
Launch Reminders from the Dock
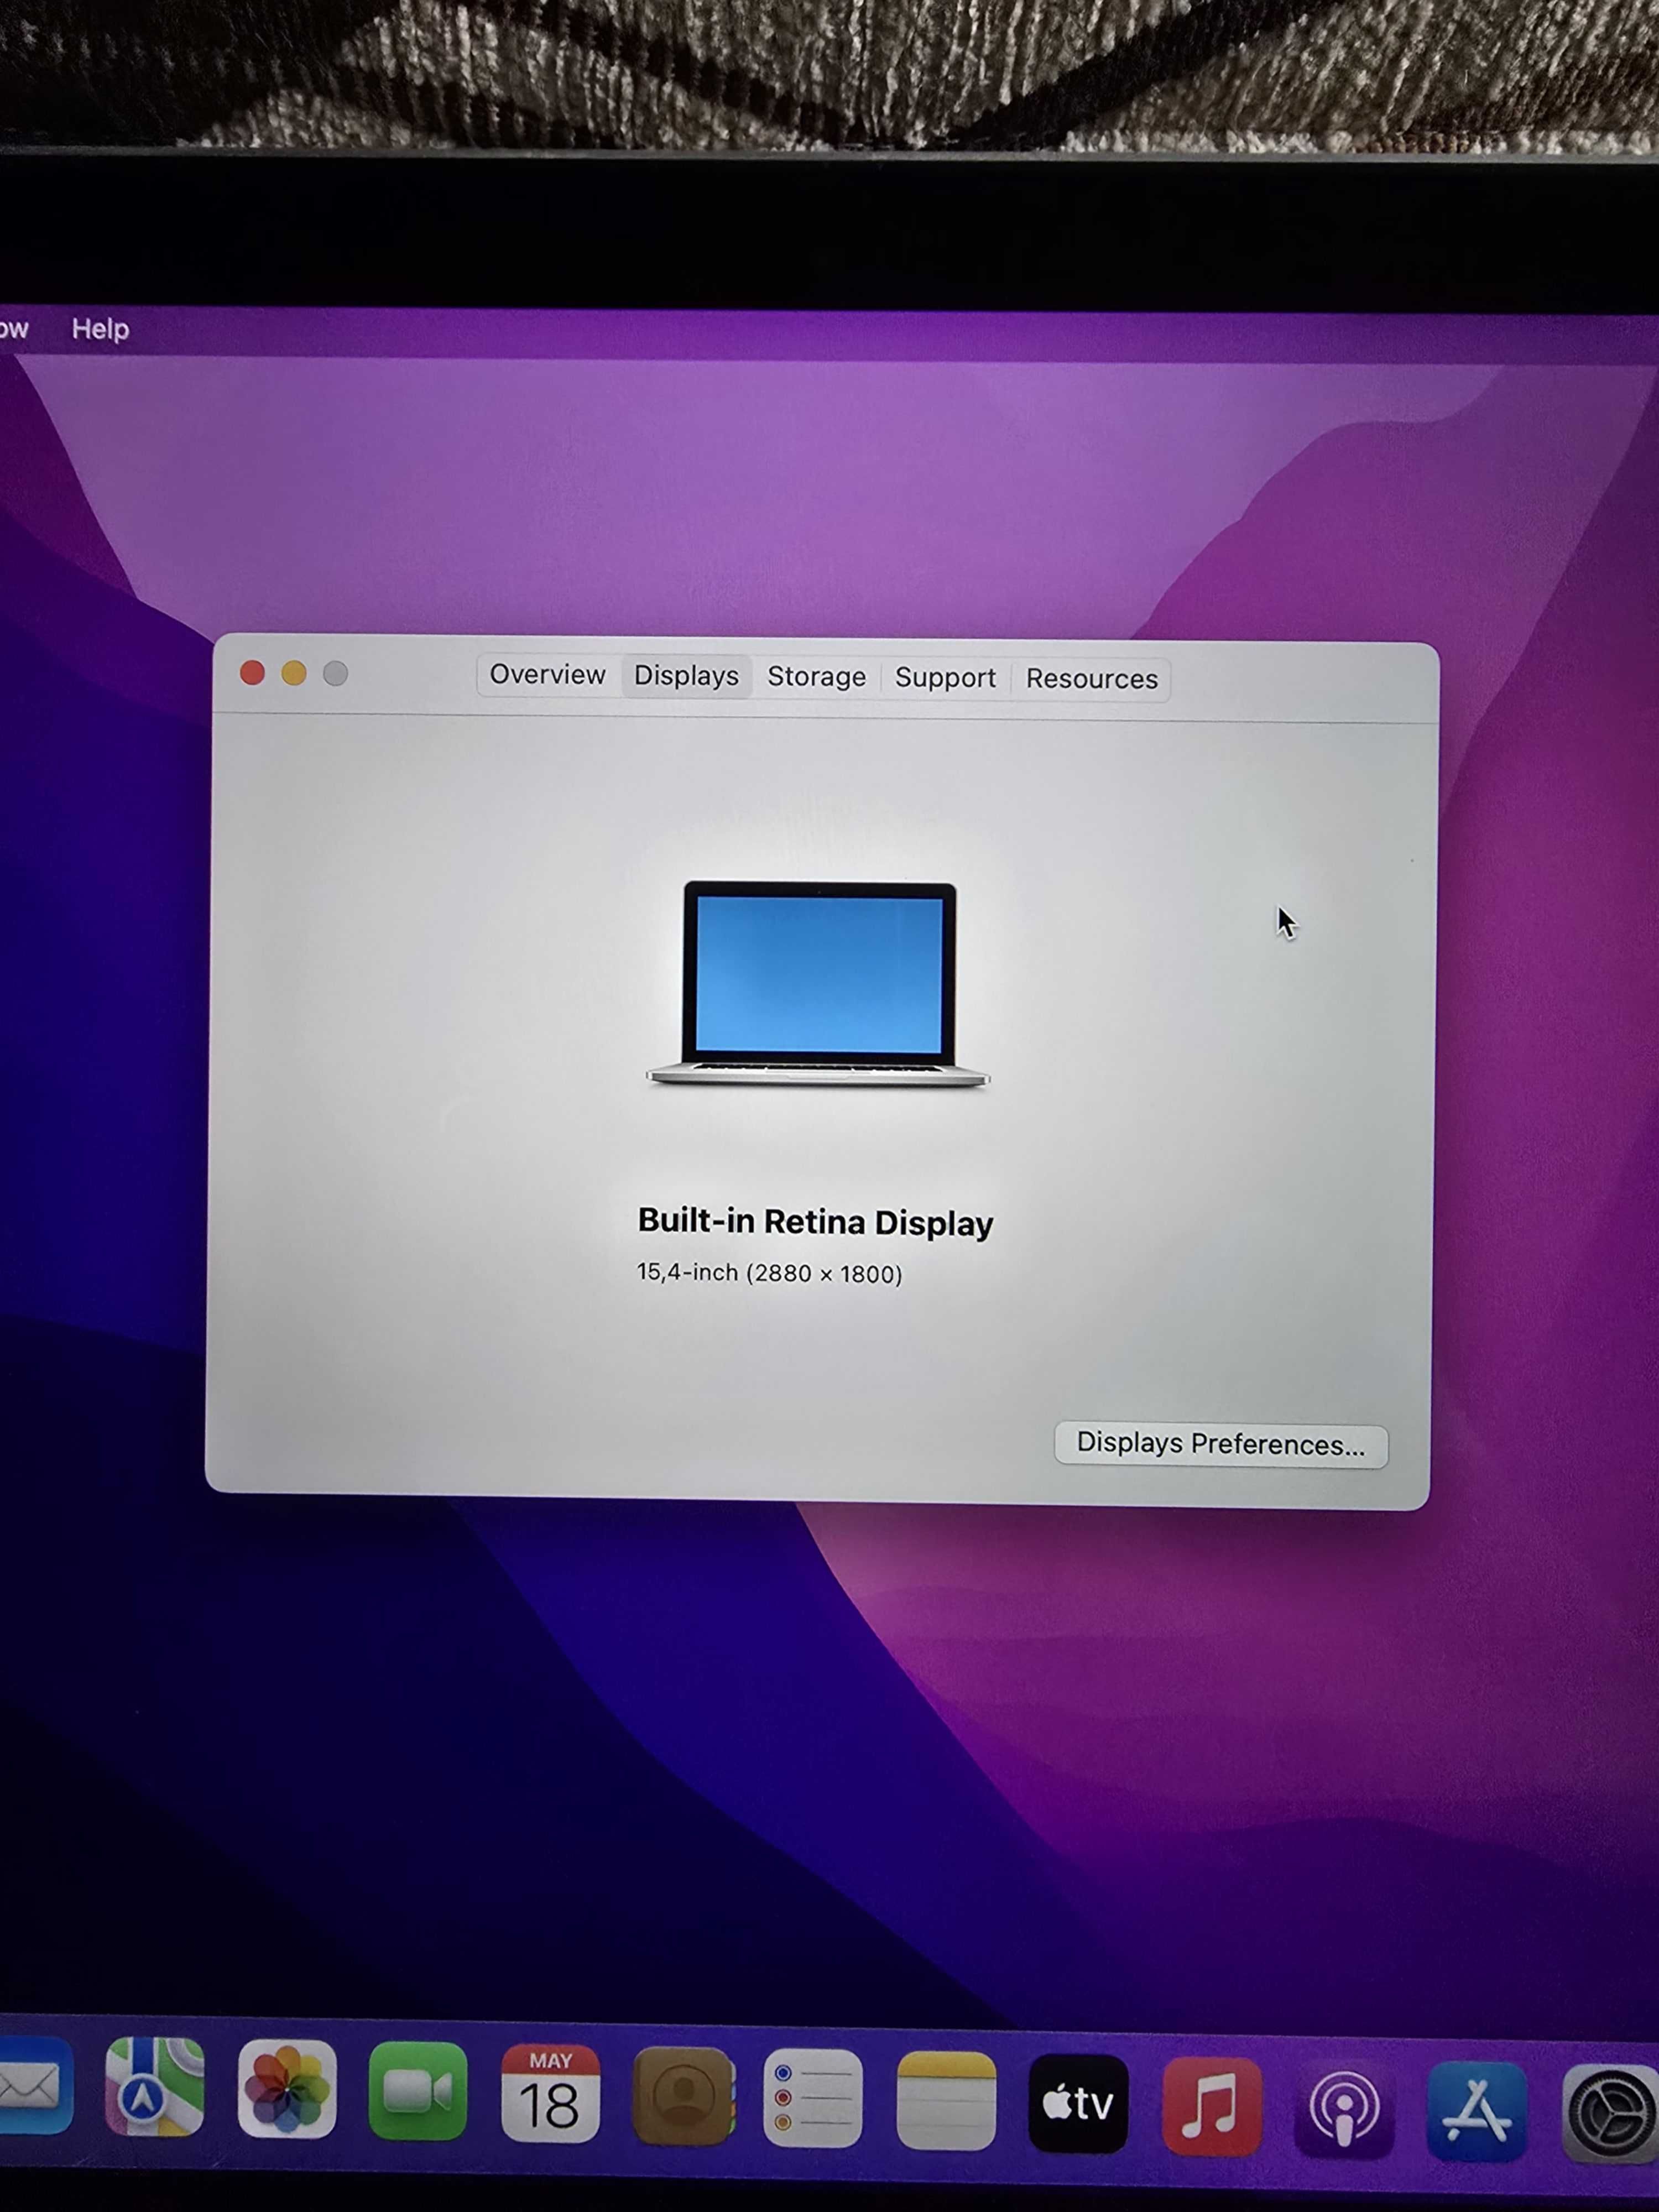813,2099
